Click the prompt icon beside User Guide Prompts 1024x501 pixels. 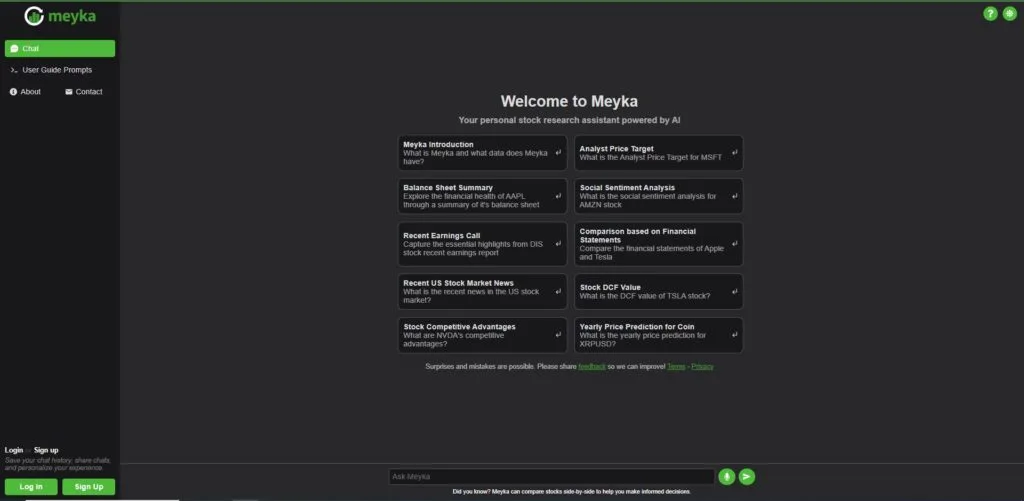pos(14,71)
